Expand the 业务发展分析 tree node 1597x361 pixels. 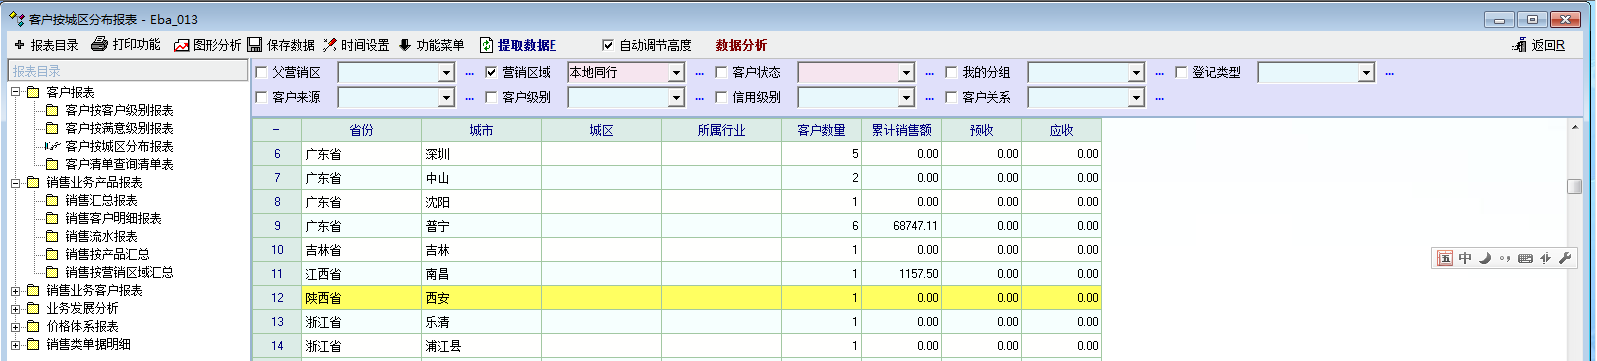[x=16, y=308]
